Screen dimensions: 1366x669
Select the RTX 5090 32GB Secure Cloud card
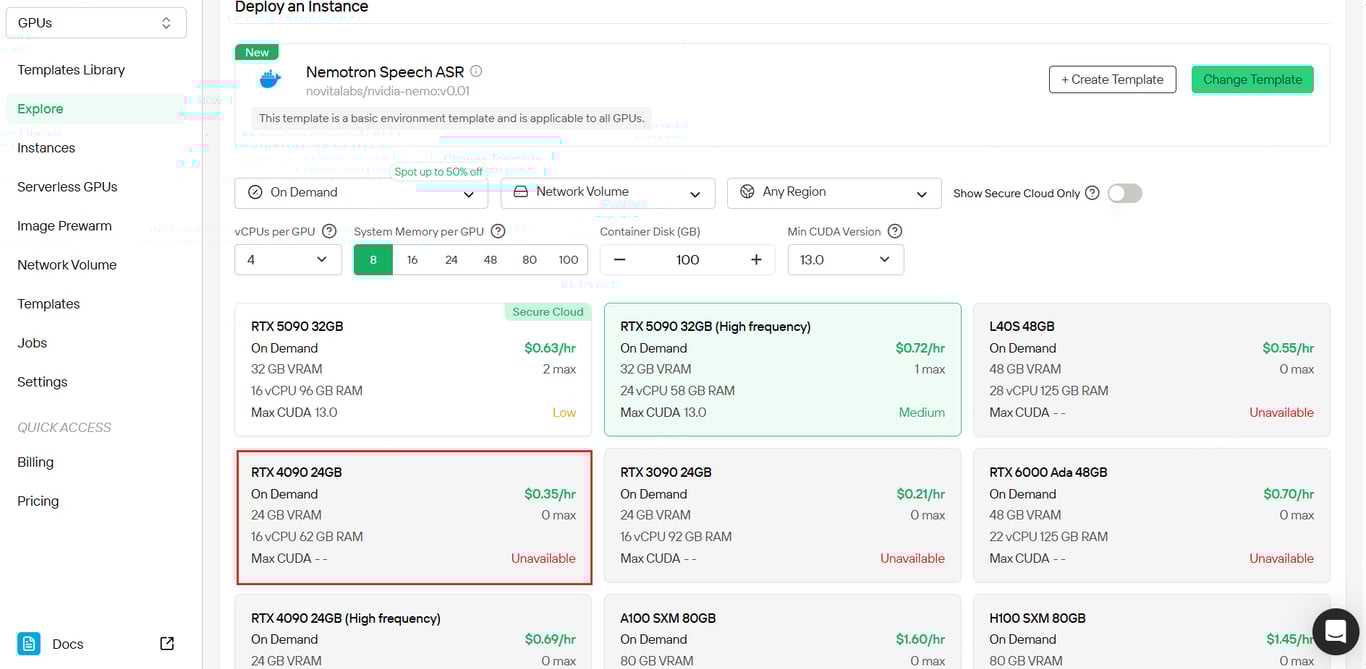coord(413,369)
